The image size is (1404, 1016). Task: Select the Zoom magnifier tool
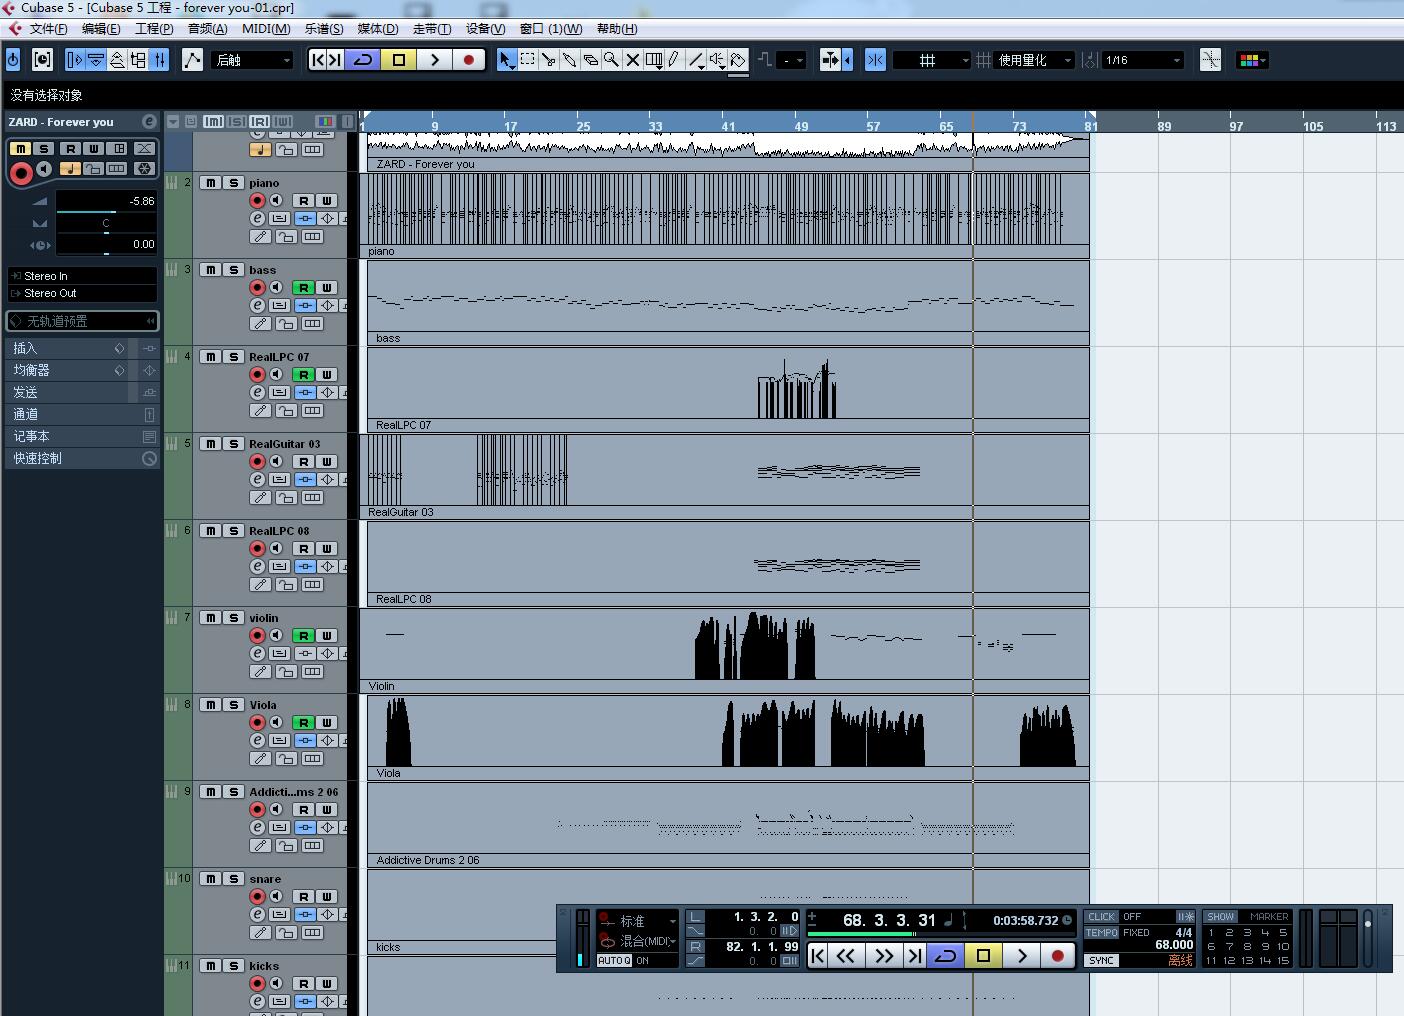[611, 60]
